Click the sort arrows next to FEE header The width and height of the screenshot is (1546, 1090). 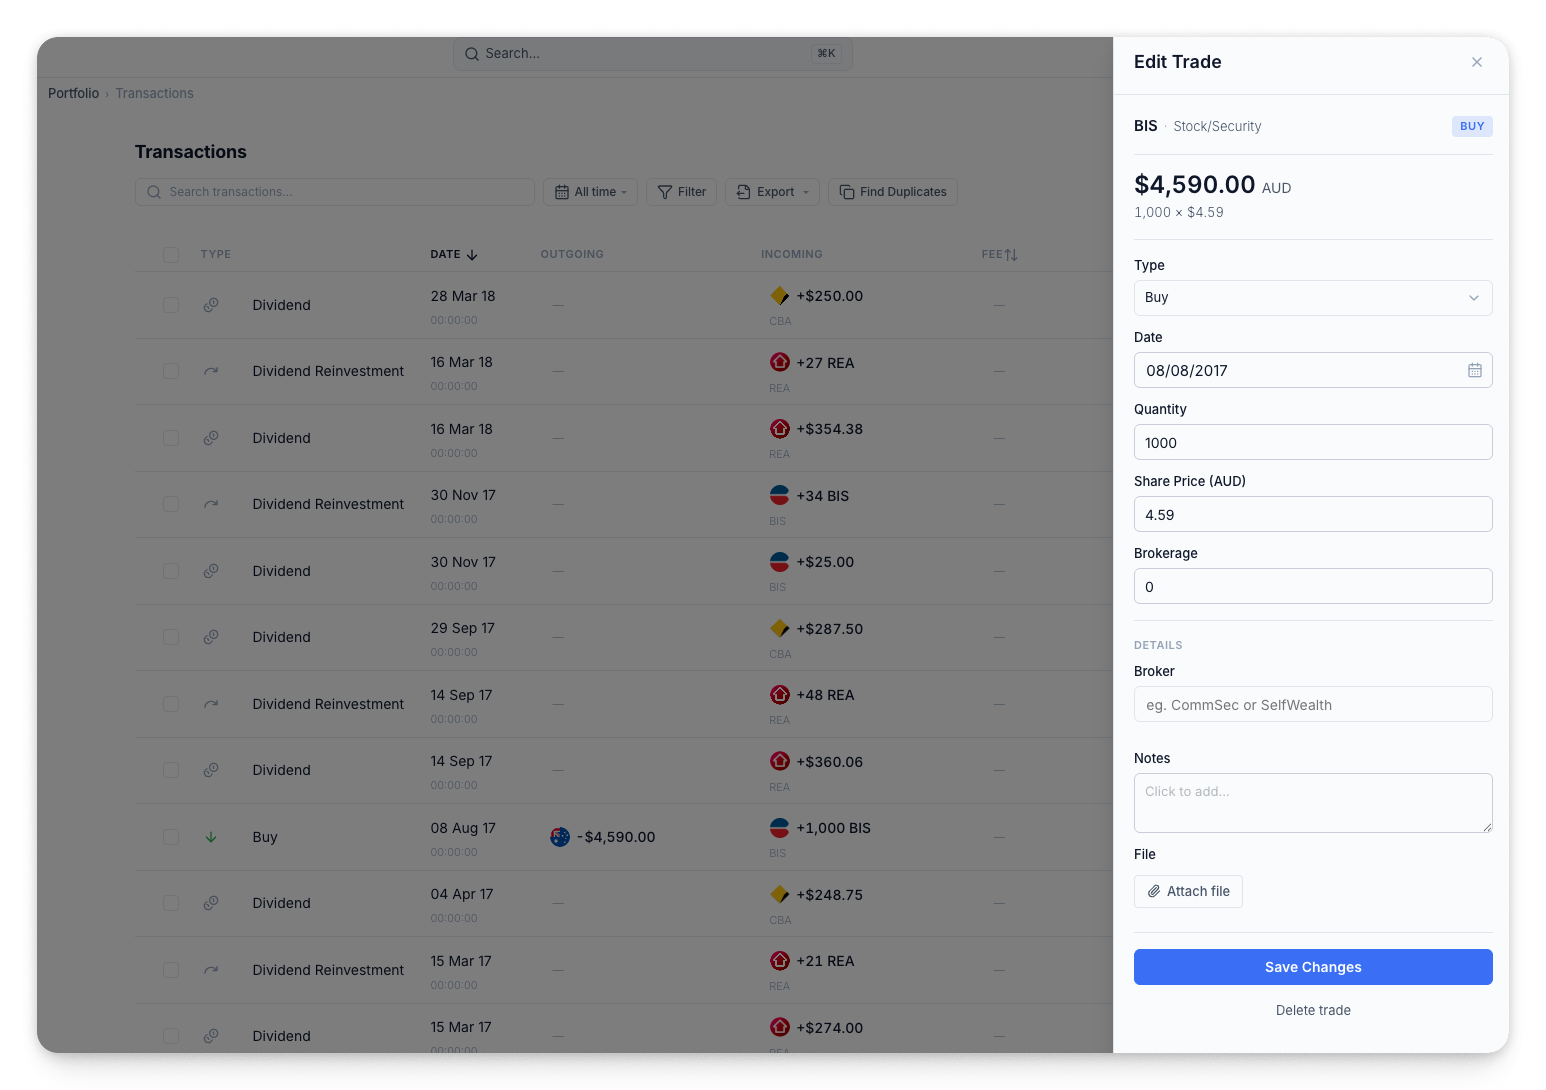point(1011,255)
